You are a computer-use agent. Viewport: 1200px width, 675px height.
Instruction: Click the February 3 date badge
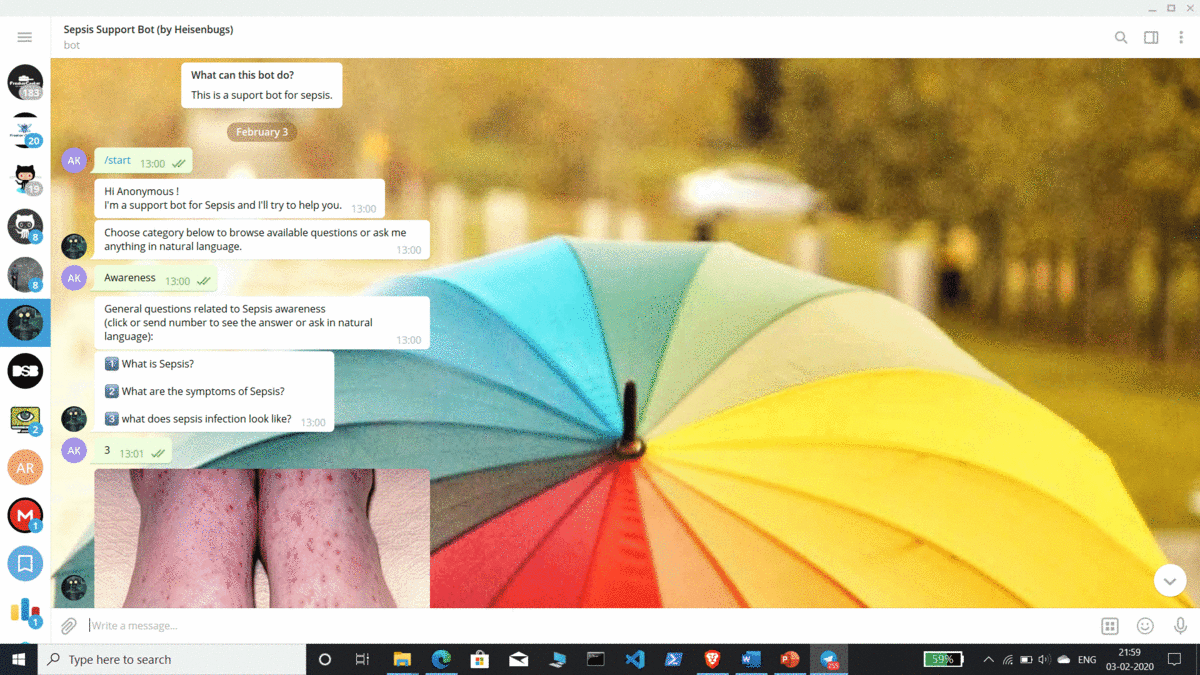[x=262, y=132]
